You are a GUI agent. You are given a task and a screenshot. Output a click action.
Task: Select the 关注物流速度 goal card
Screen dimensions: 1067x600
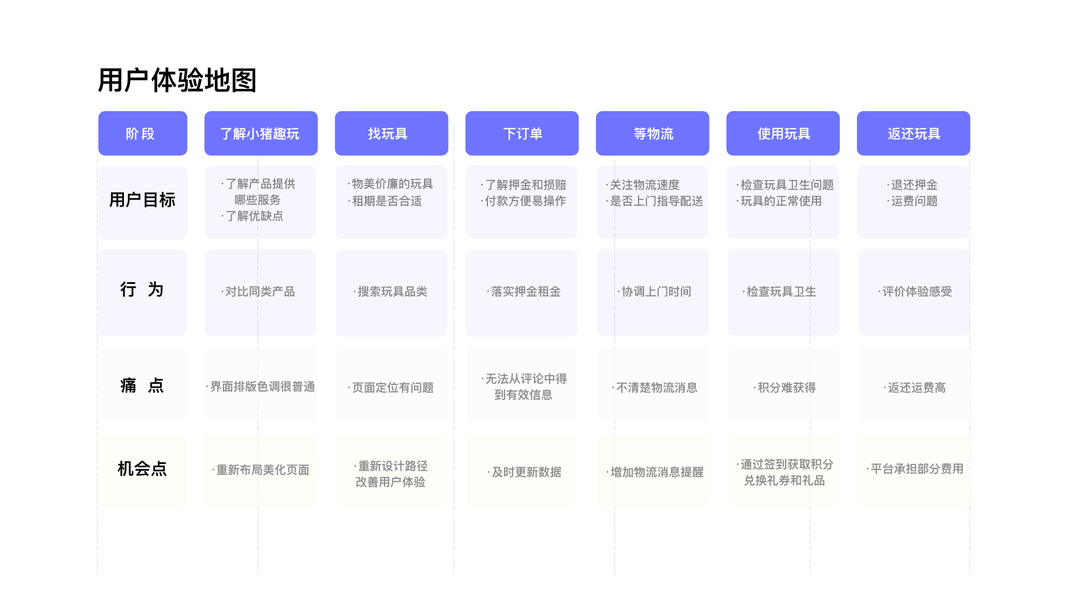click(x=653, y=202)
